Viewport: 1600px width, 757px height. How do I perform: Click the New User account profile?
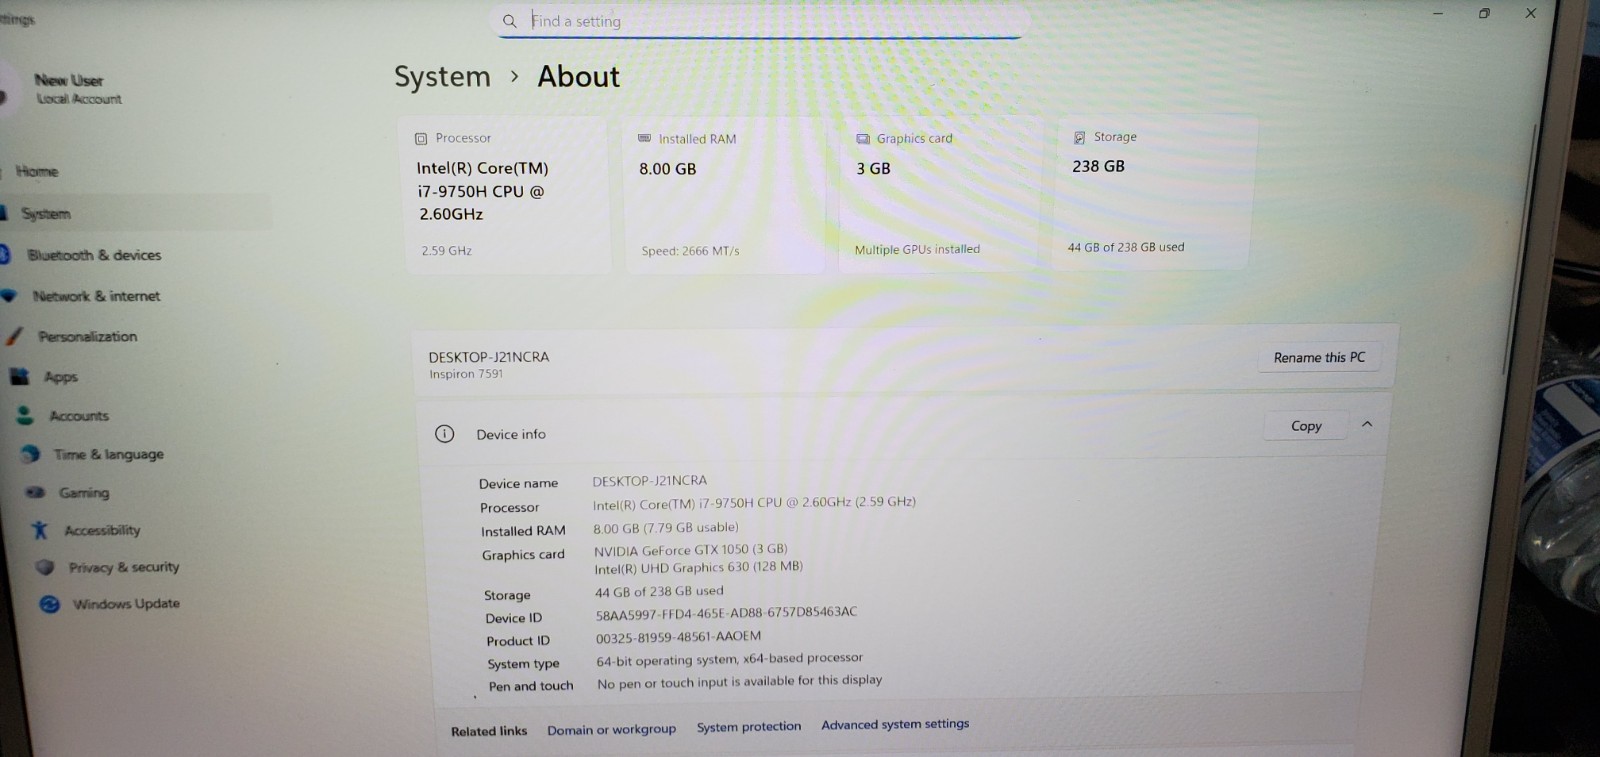[x=78, y=88]
